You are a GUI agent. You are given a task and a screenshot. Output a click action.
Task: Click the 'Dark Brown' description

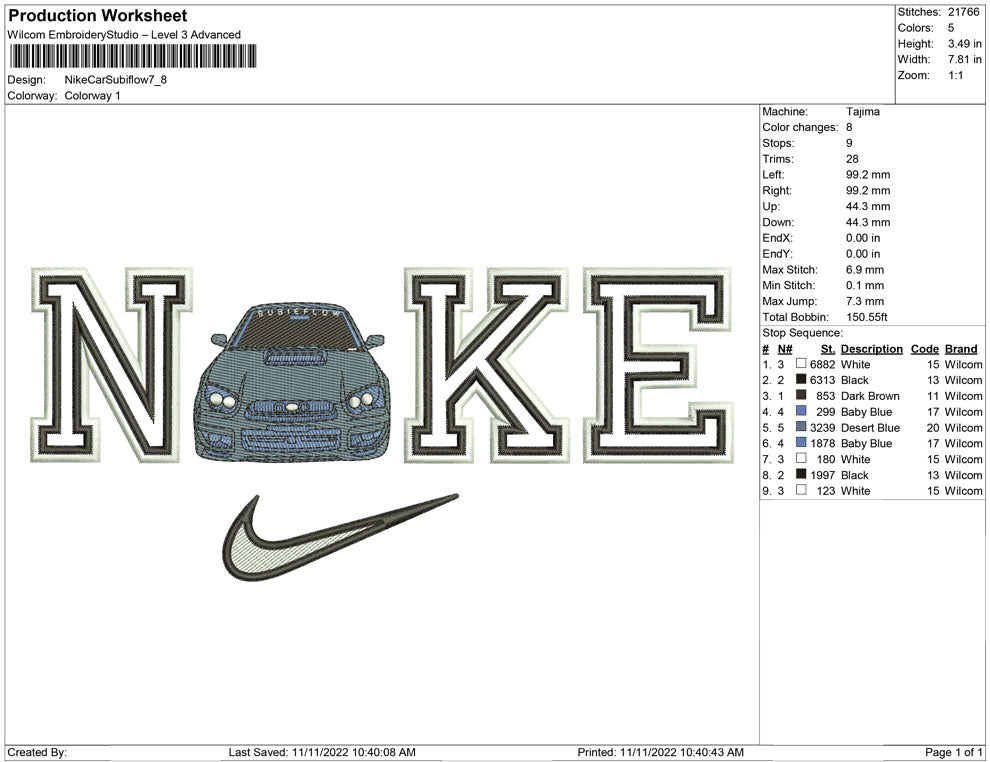870,396
